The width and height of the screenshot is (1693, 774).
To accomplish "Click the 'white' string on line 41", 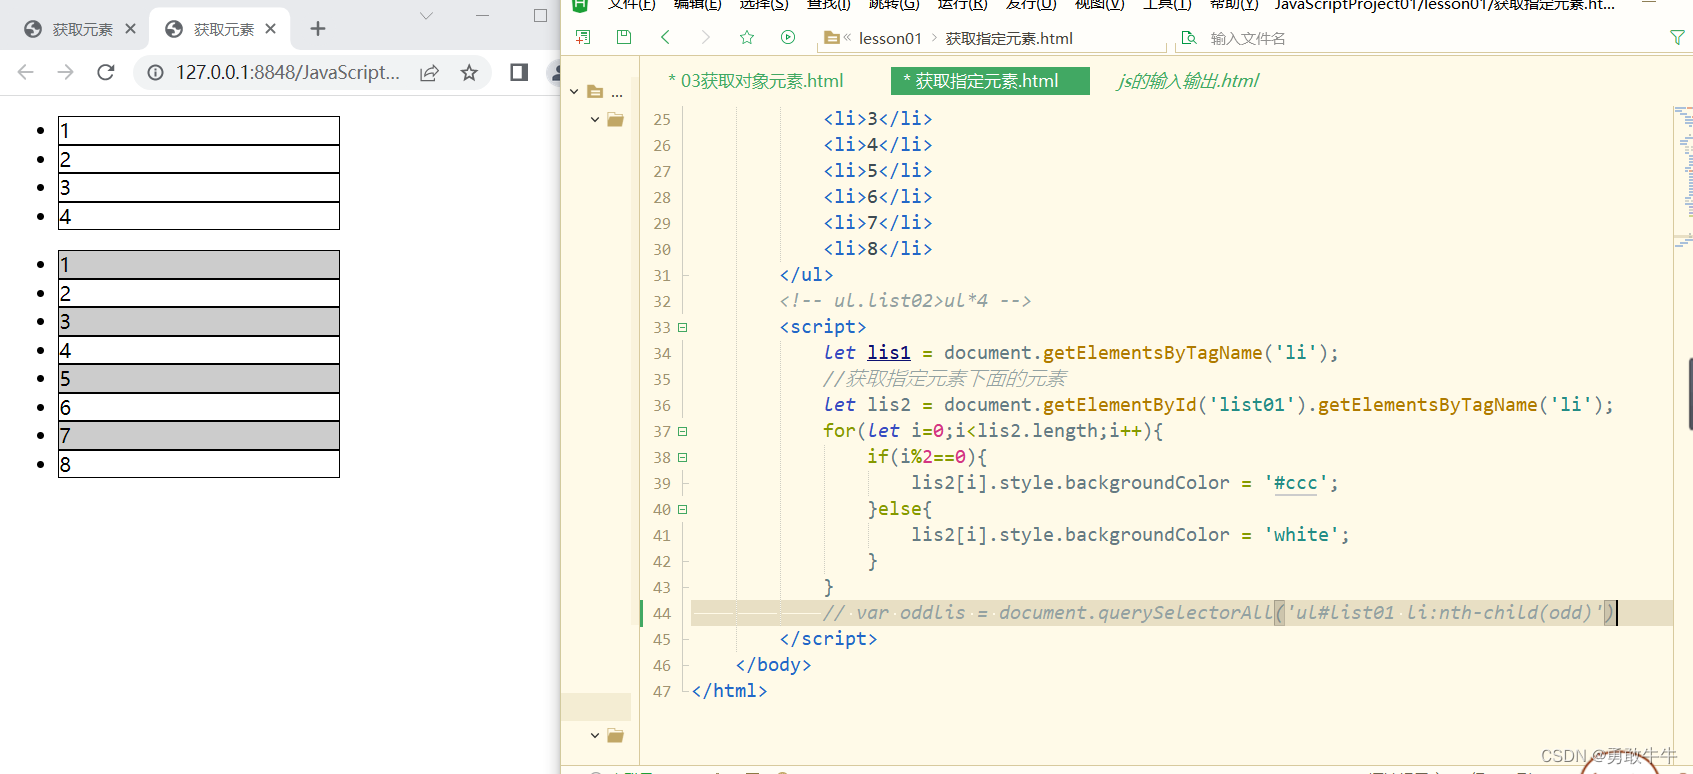I will tap(1301, 535).
